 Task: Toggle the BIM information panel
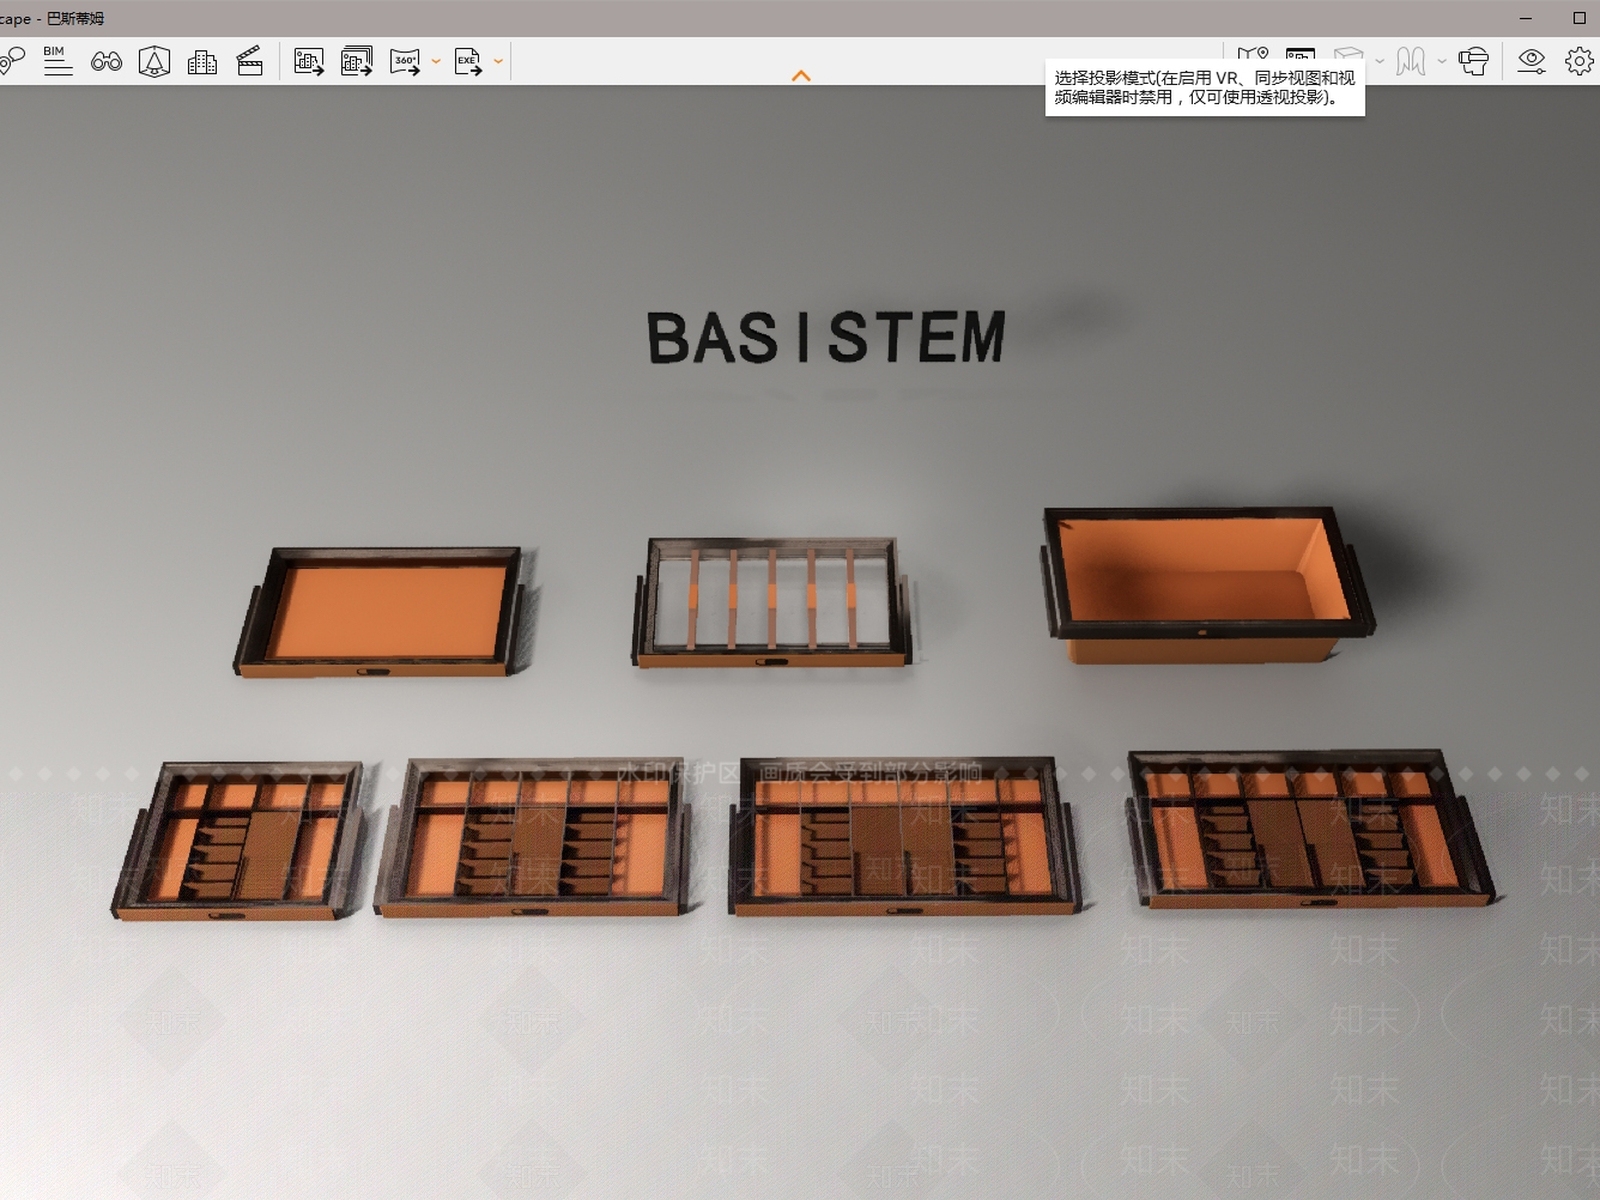coord(58,61)
